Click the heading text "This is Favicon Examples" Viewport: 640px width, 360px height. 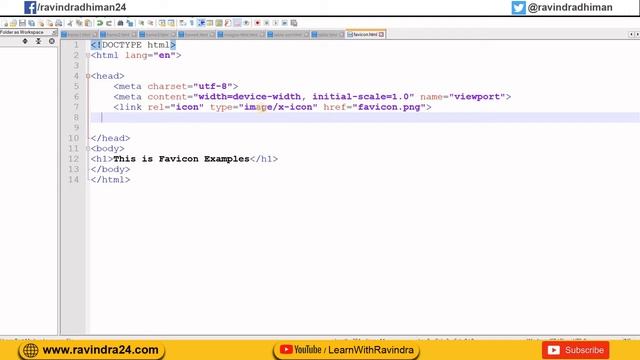coord(181,159)
